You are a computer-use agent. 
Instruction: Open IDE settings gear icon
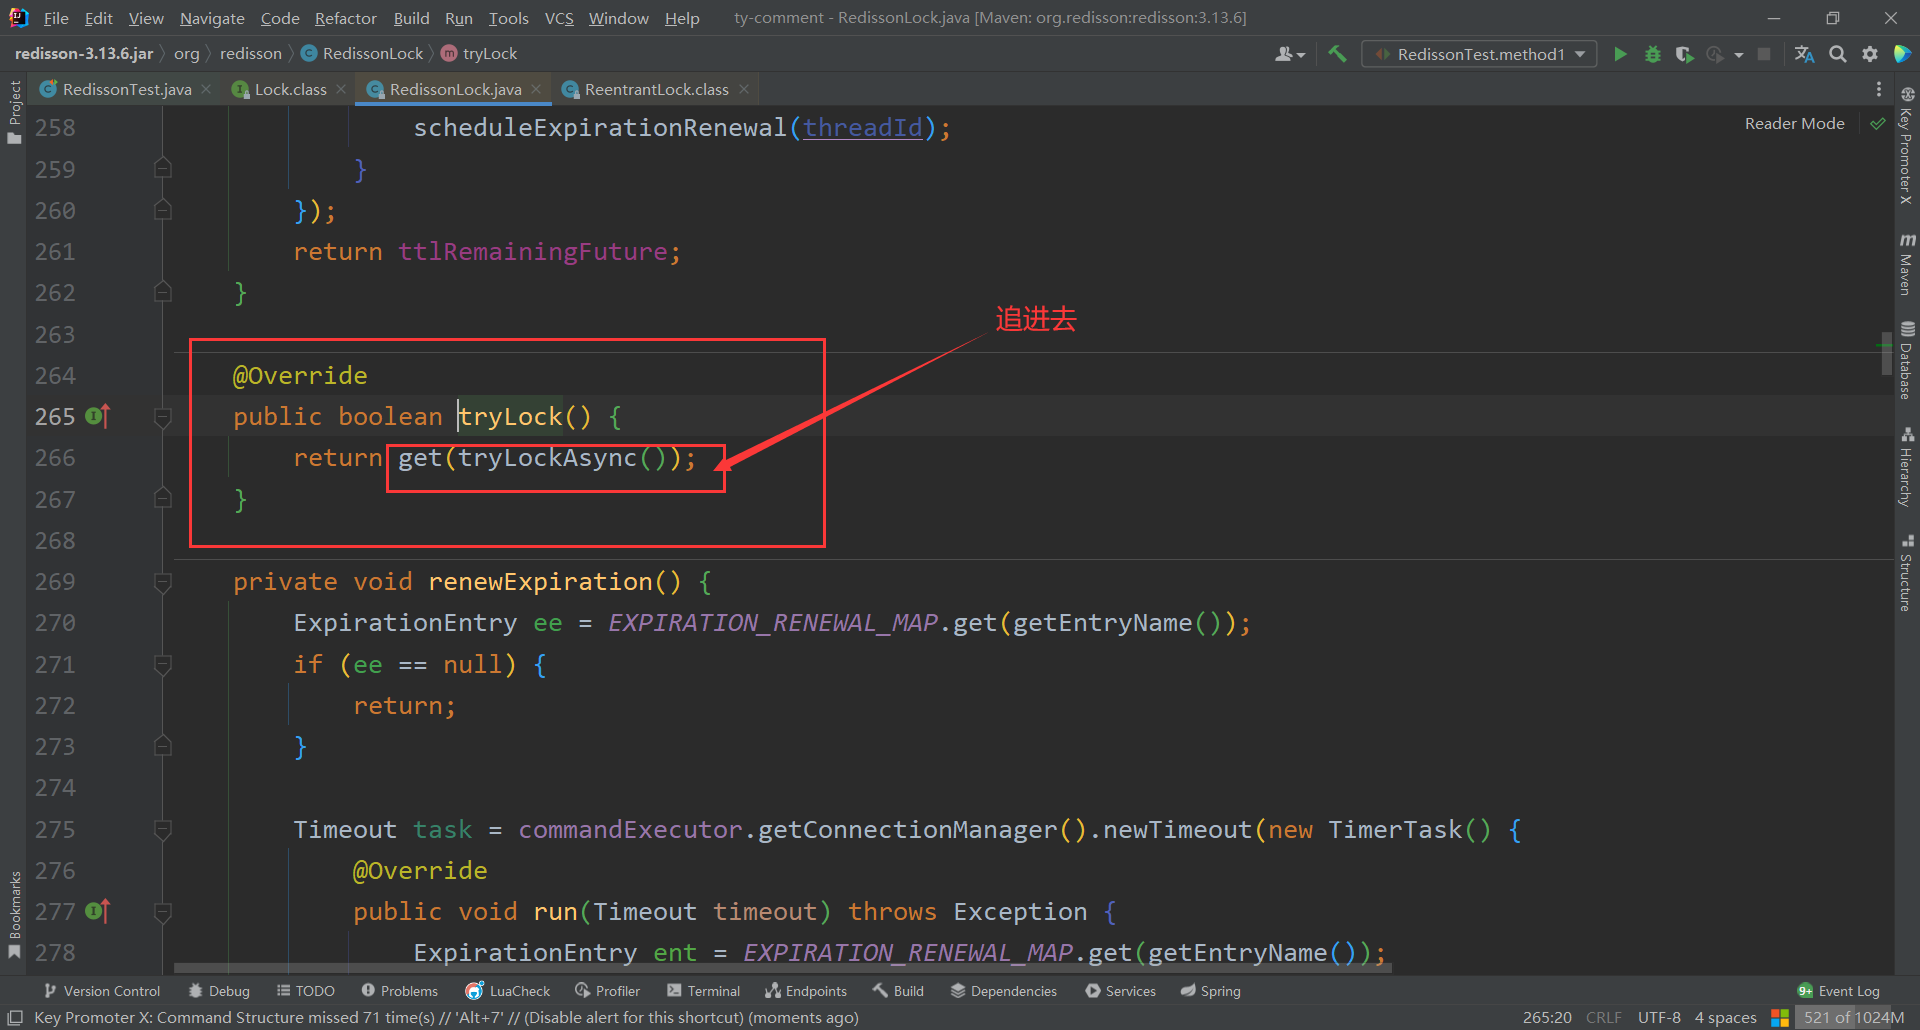1869,54
